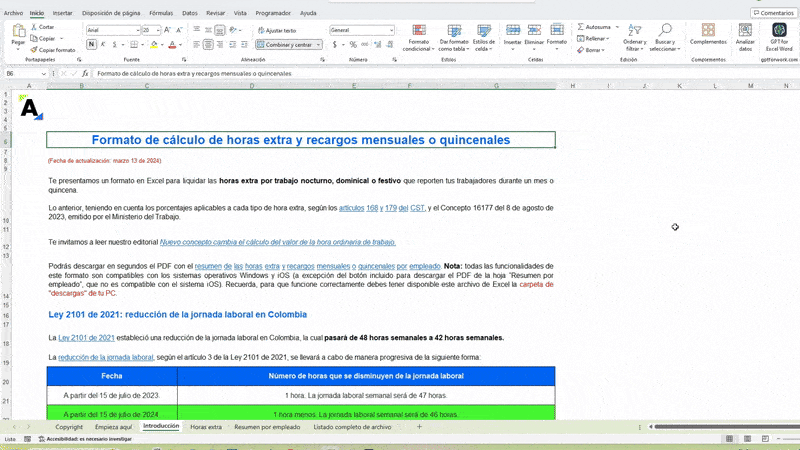Screen dimensions: 800x450
Task: Switch to the Horas extra sheet tab
Action: pyautogui.click(x=206, y=427)
